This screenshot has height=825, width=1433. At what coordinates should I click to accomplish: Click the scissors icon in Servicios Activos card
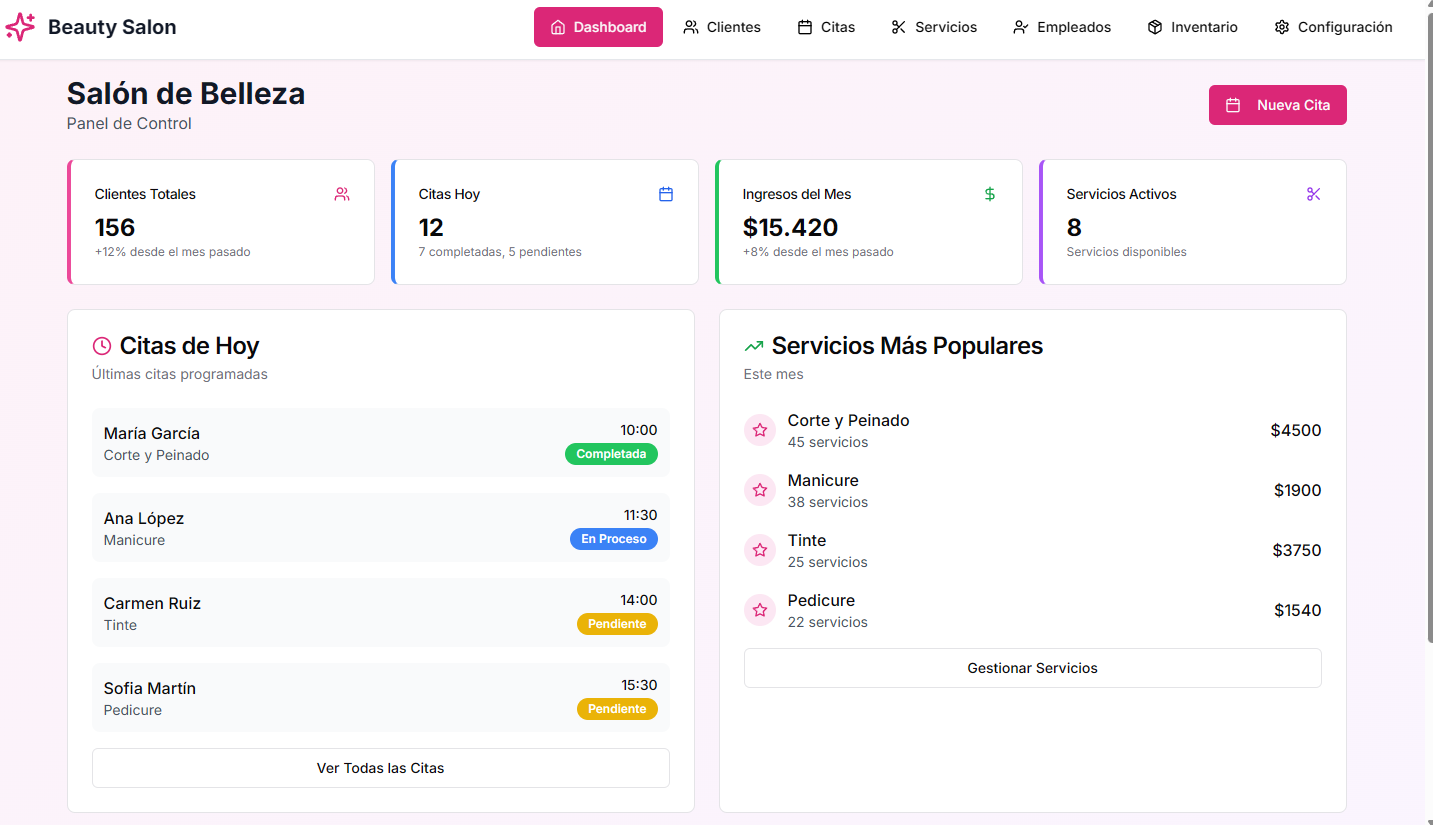tap(1314, 194)
